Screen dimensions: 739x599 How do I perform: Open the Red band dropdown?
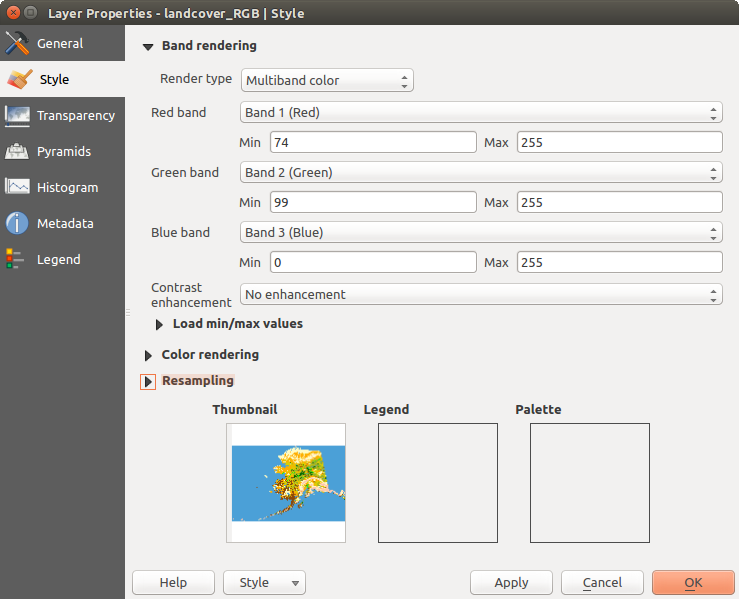[480, 113]
